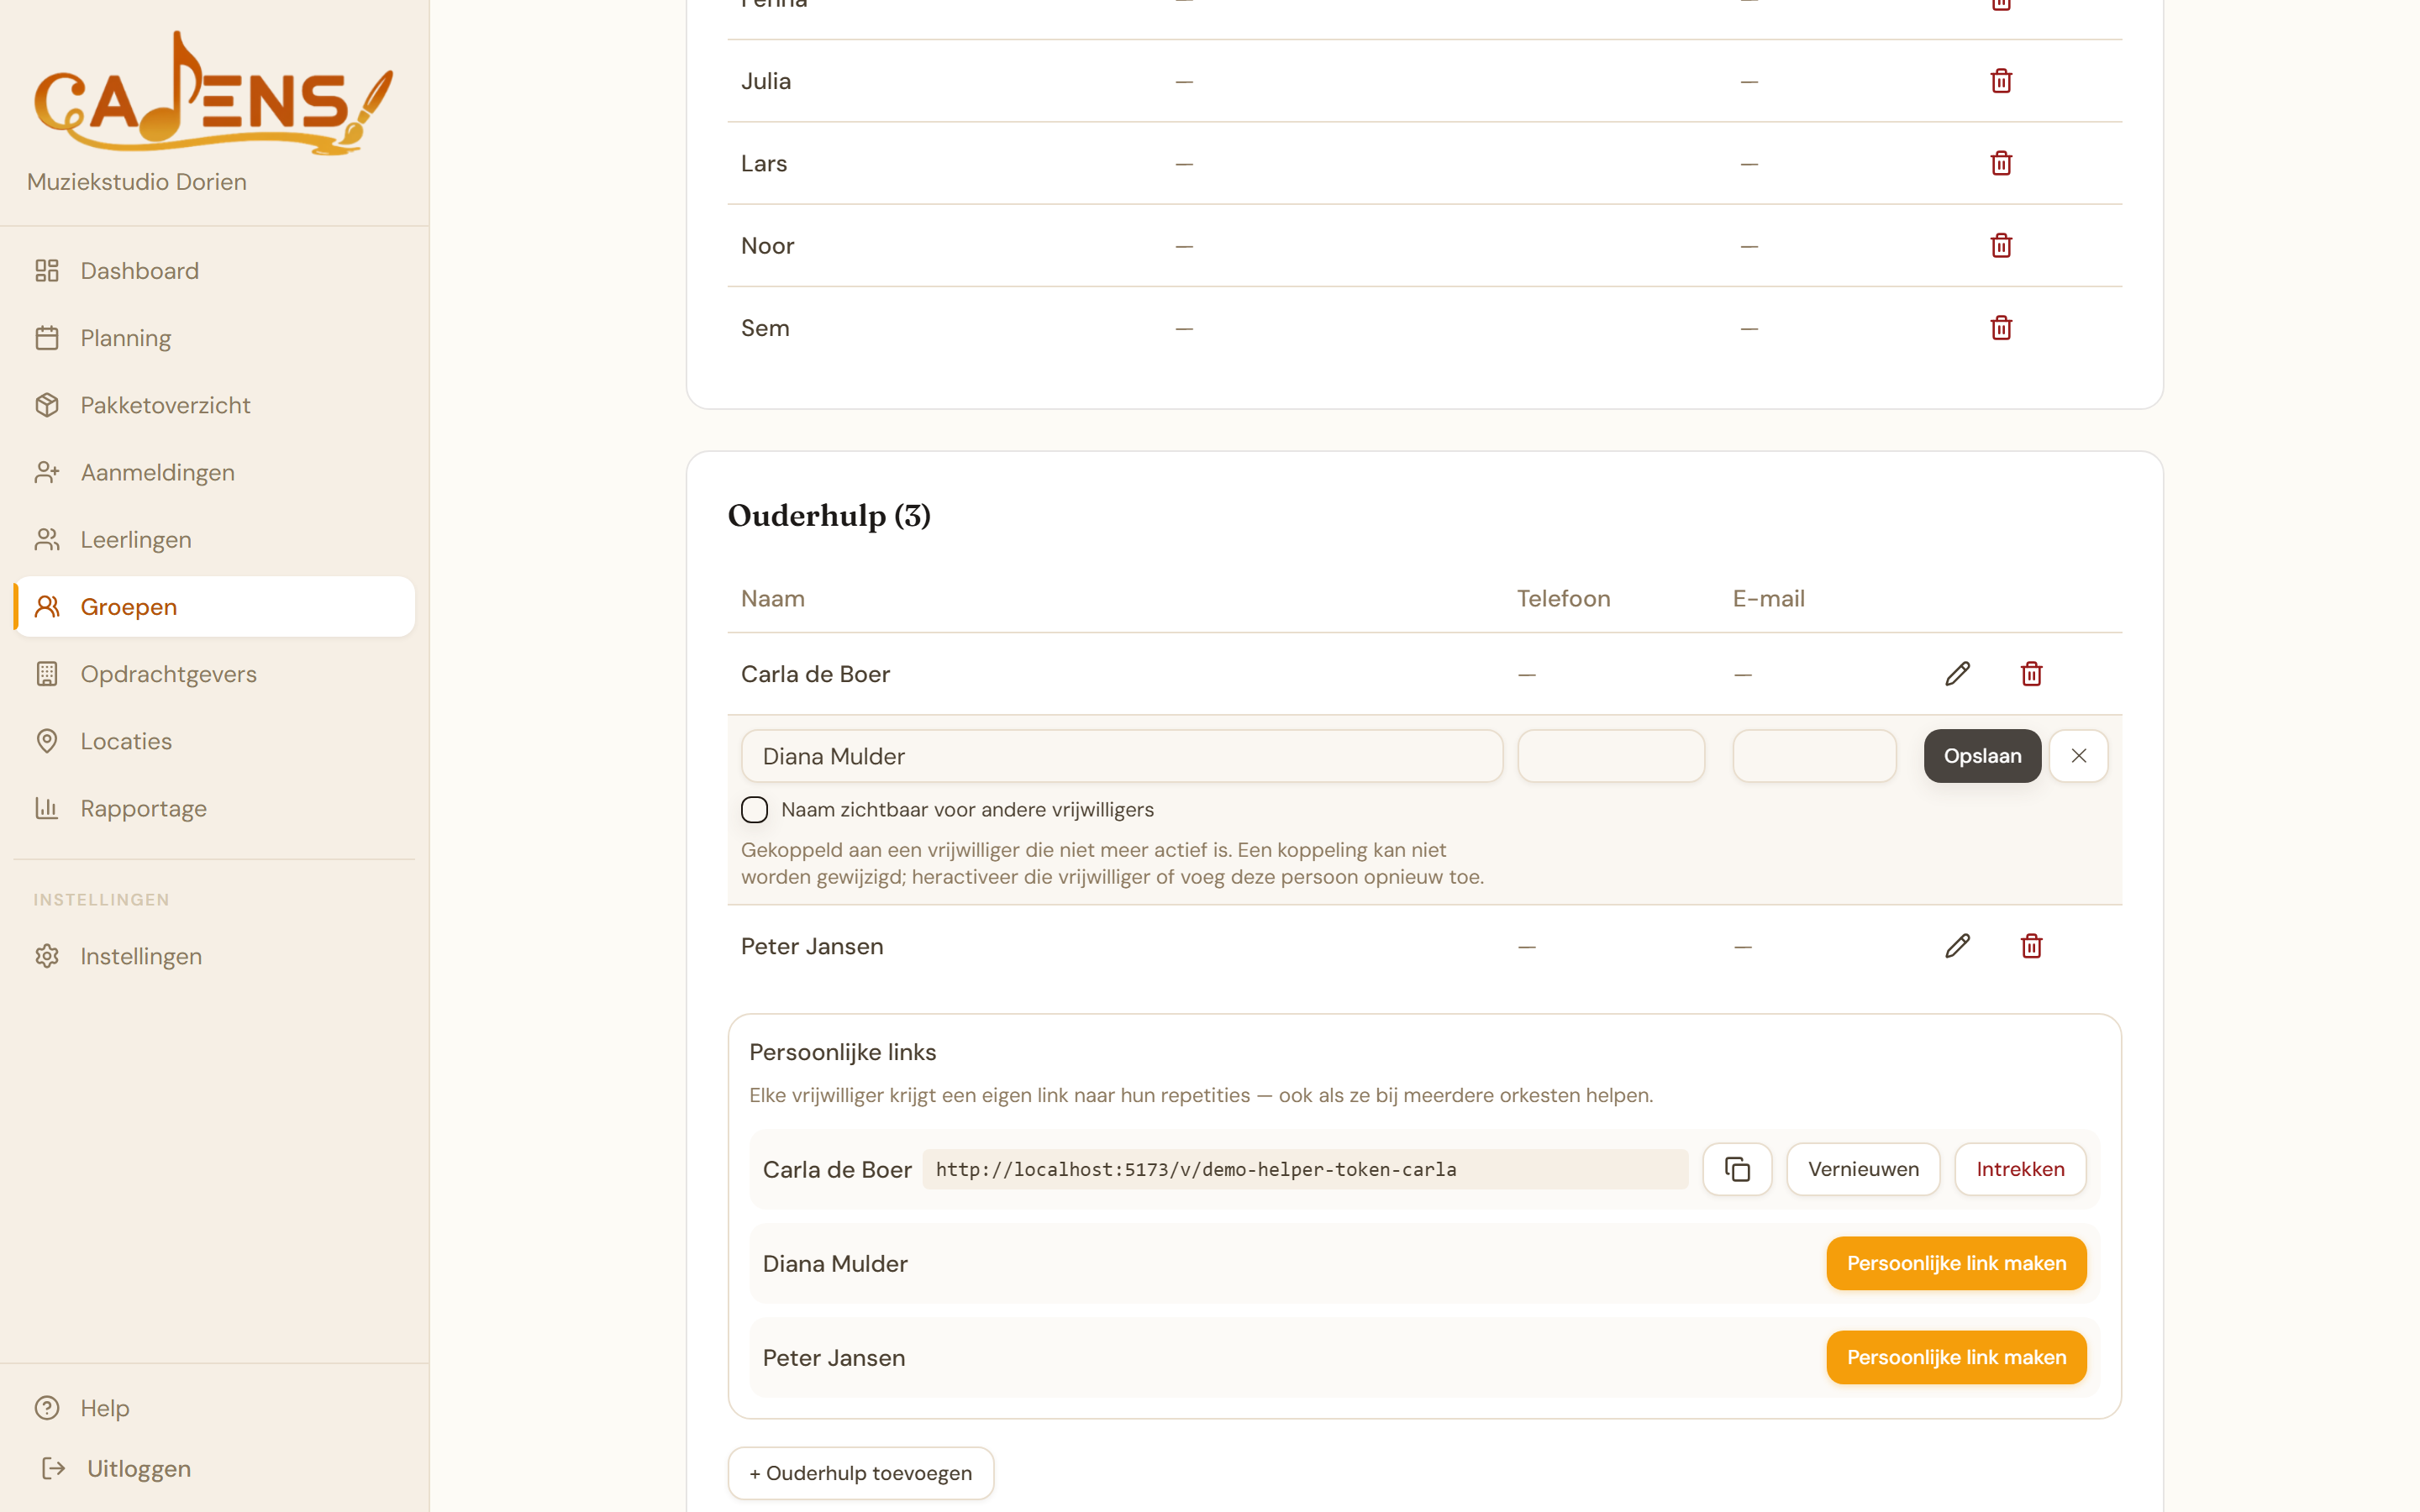
Task: Copy Carla de Boer's personal link
Action: click(1737, 1169)
